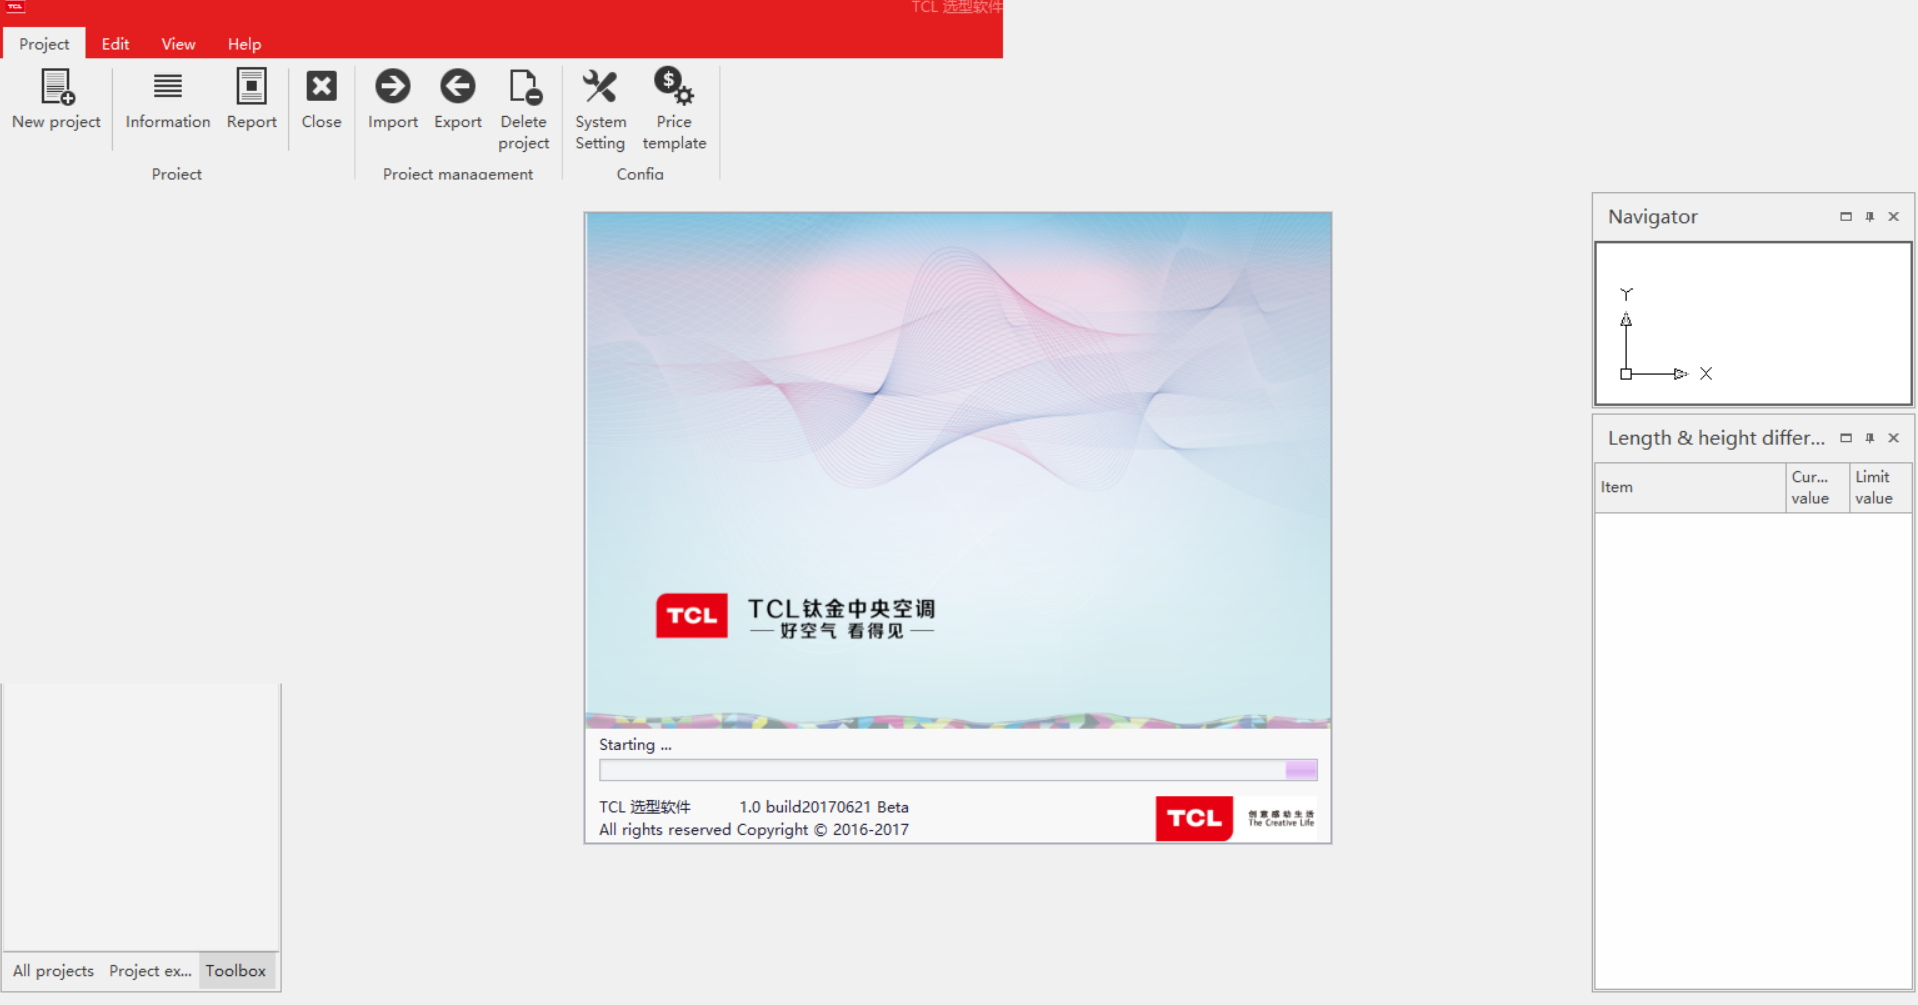
Task: Click the red TCL logo on splash footer
Action: point(1194,818)
